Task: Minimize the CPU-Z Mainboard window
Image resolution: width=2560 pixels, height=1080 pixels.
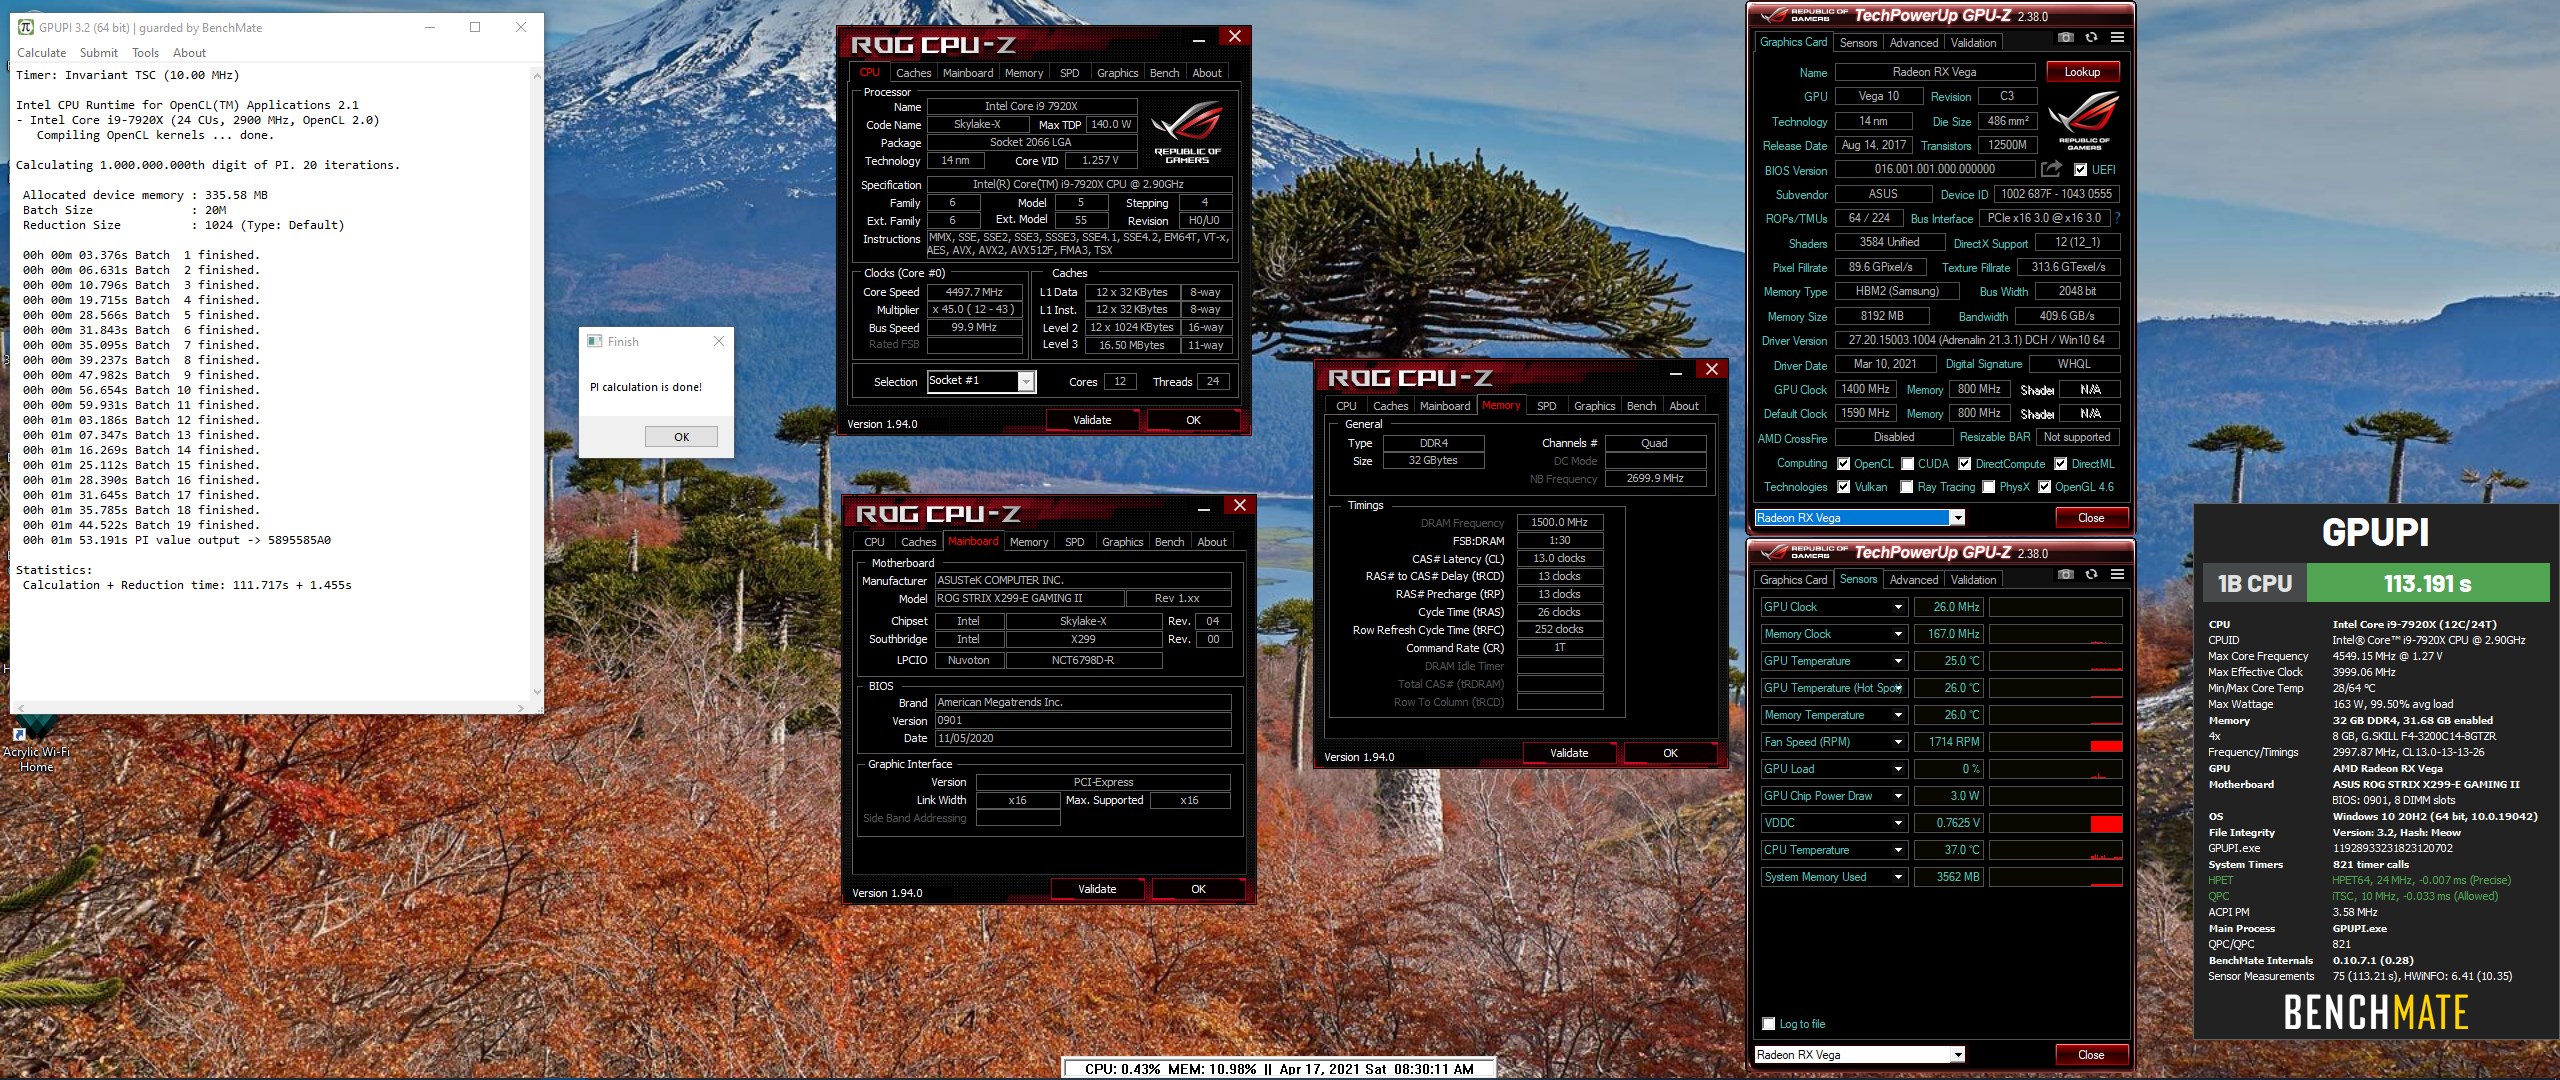Action: [x=1203, y=507]
